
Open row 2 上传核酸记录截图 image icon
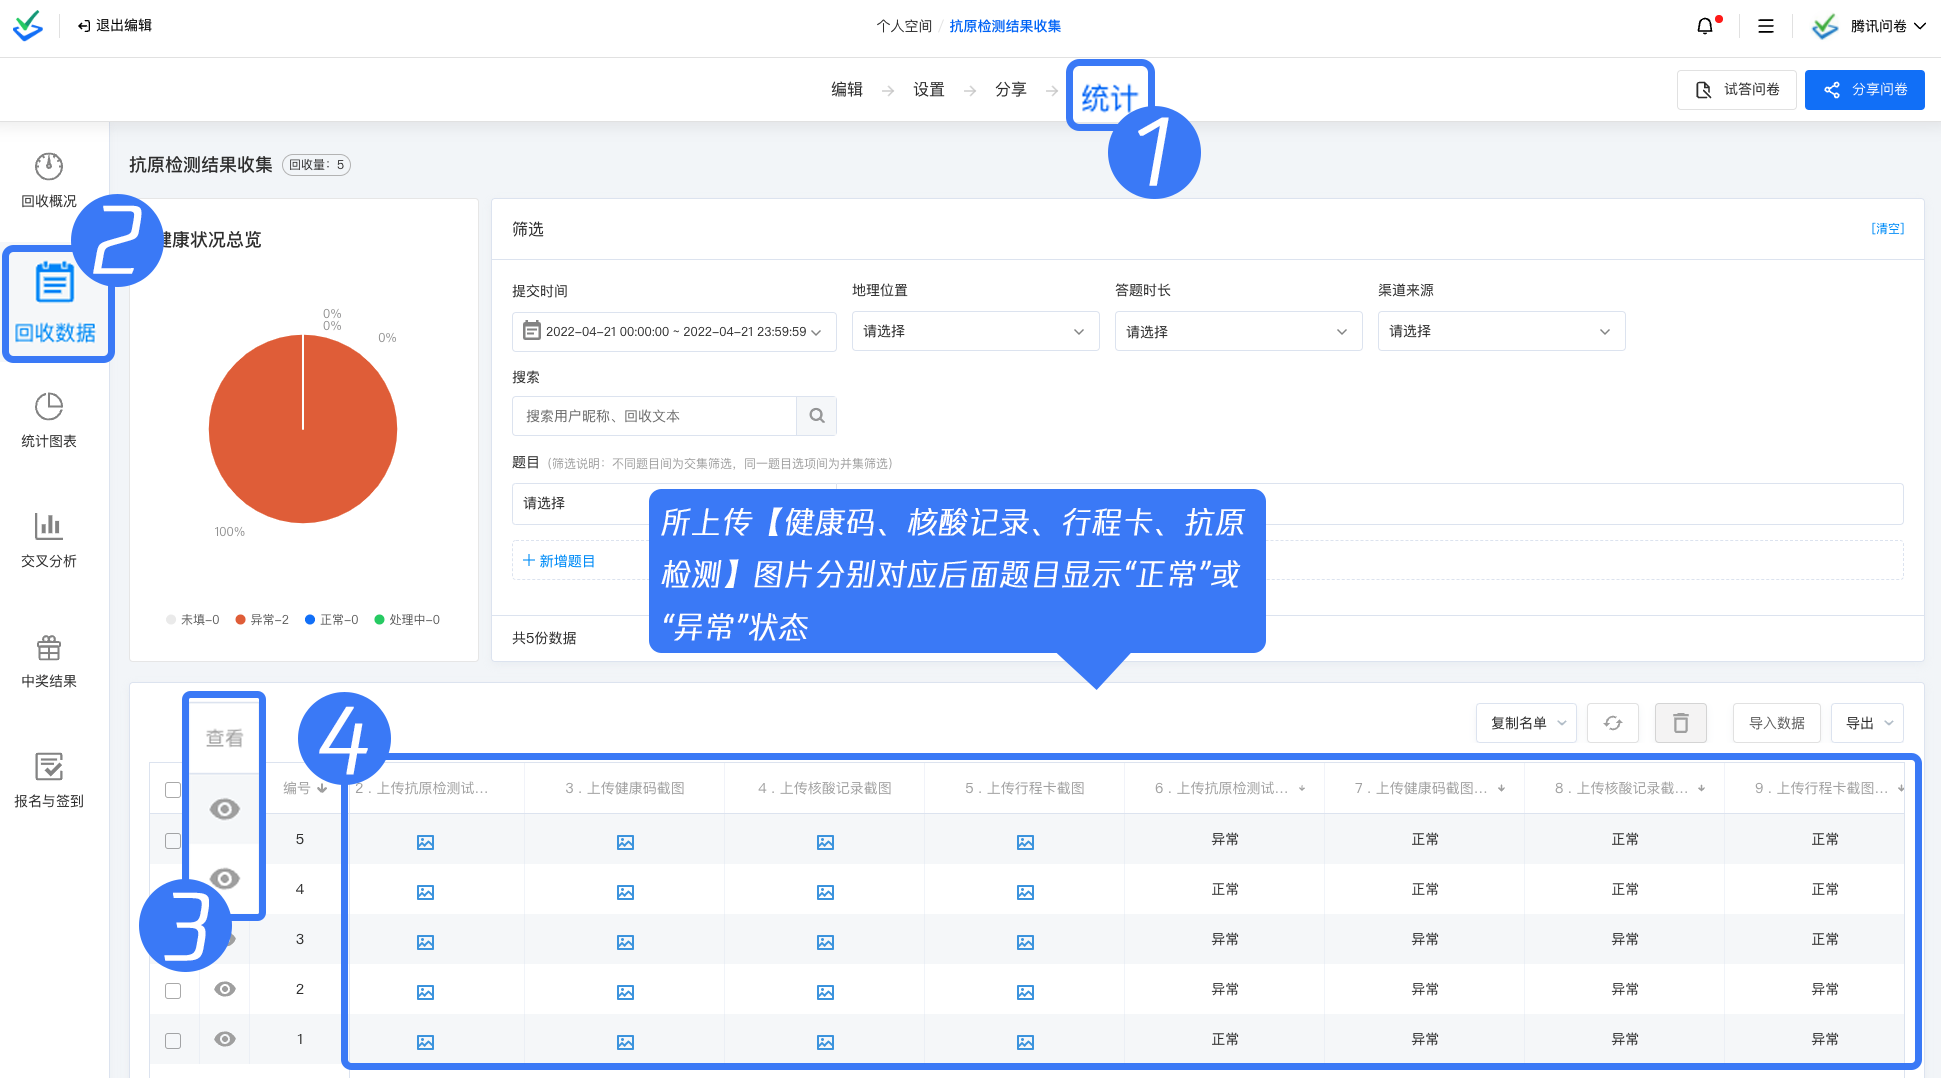pyautogui.click(x=825, y=992)
